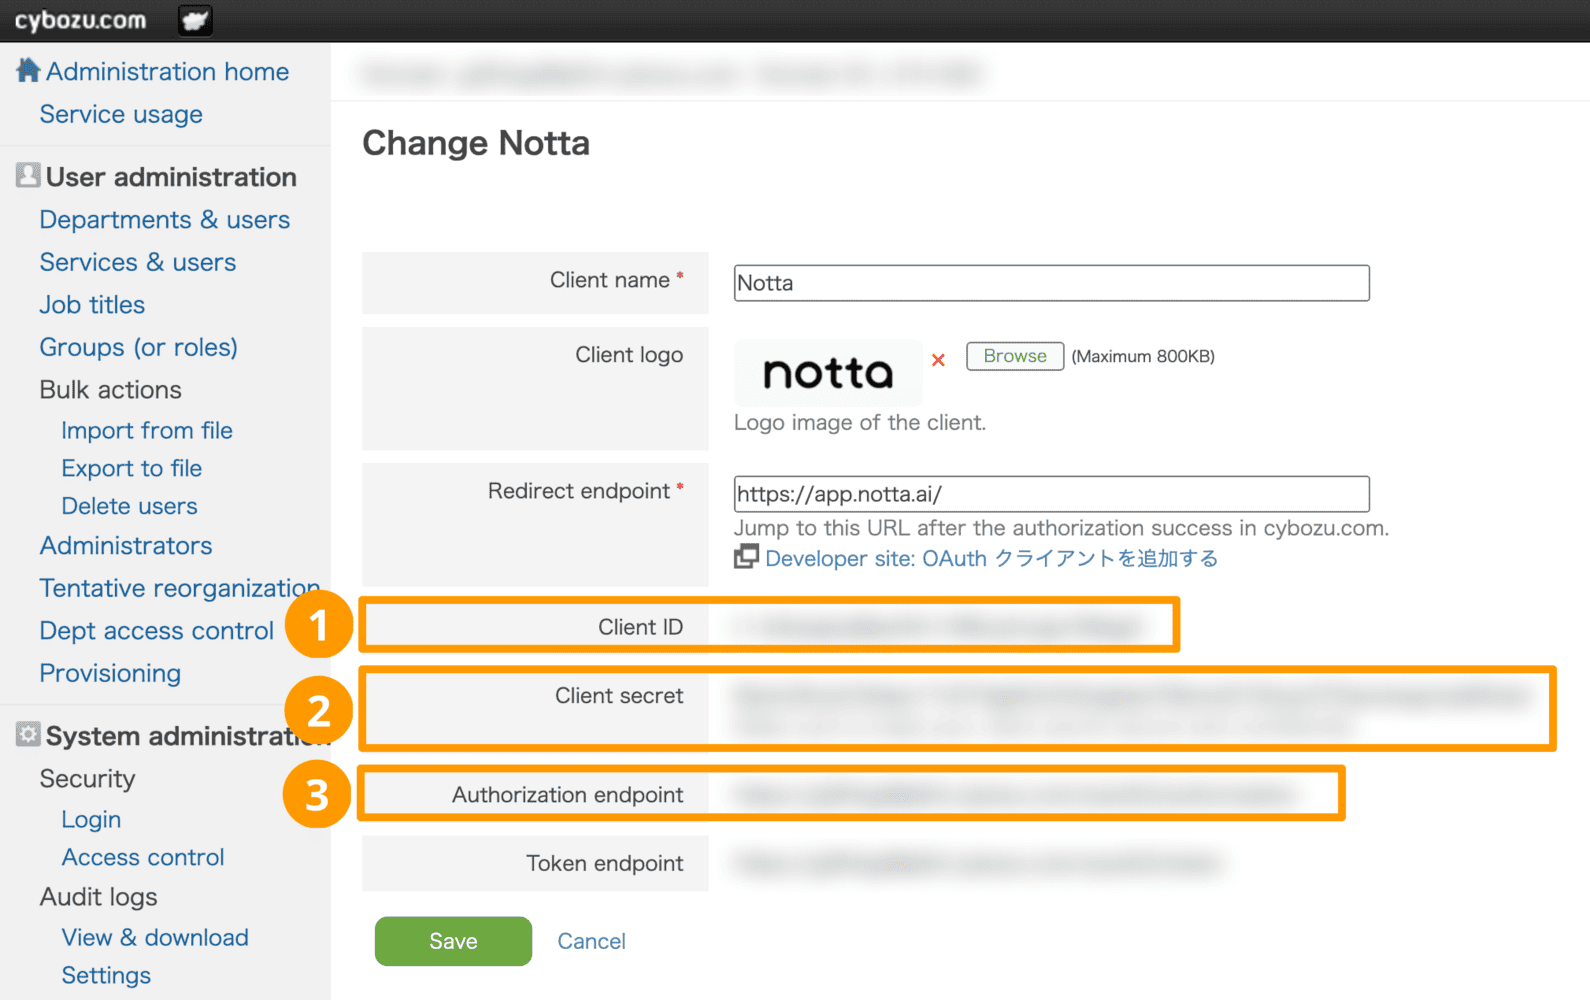Click the Token endpoint label

click(605, 863)
